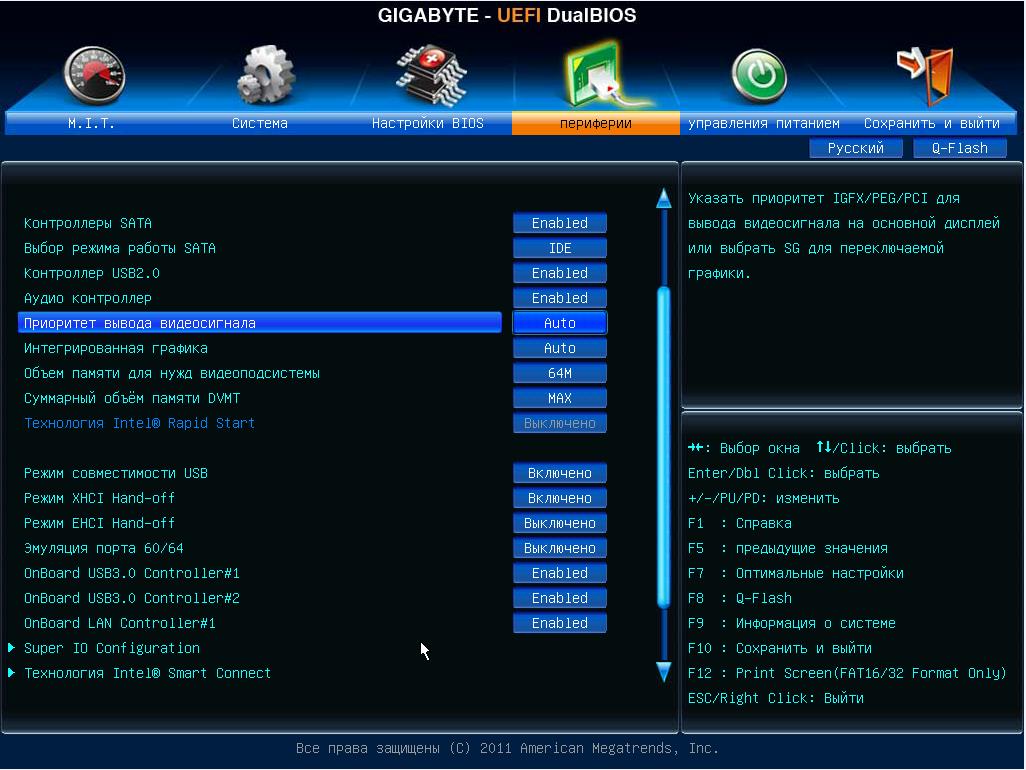
Task: Select the BIOS settings chip icon
Action: coord(431,75)
